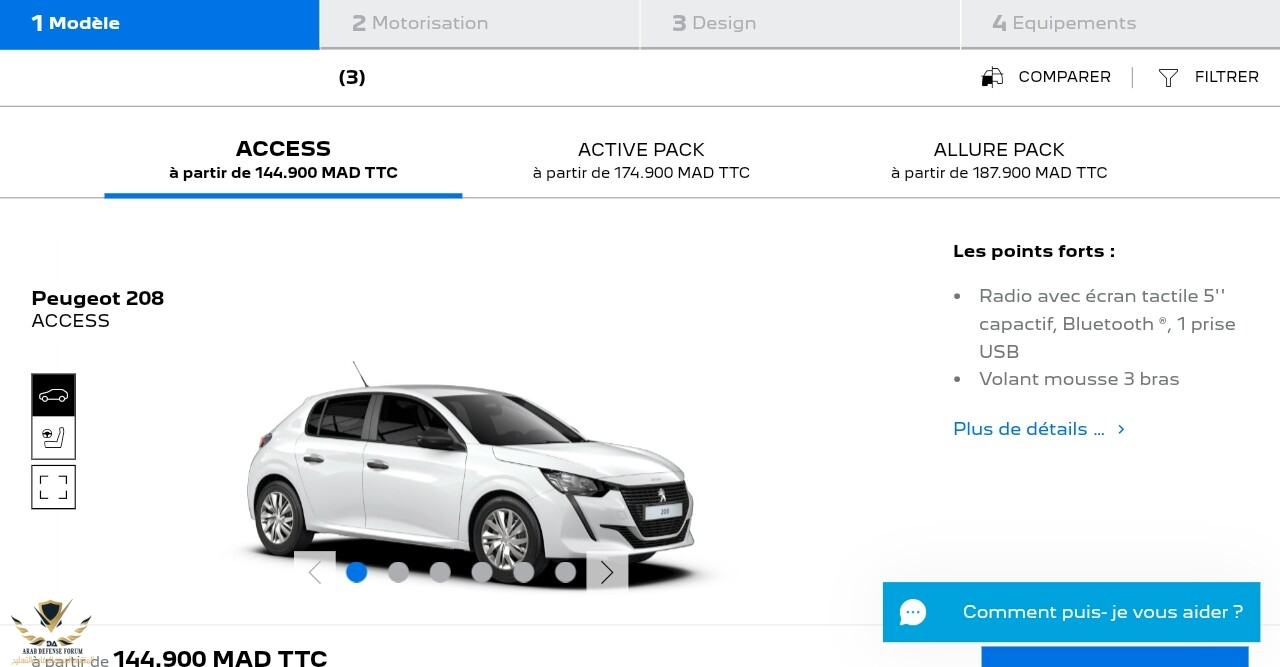Click the chat bubble icon
This screenshot has height=667, width=1280.
tap(913, 612)
